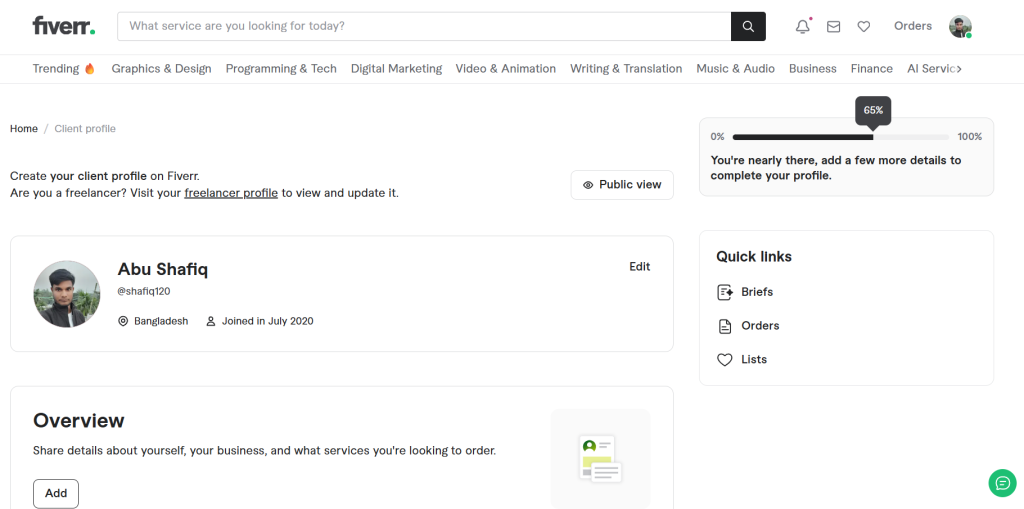
Task: Open the favorites heart icon in header
Action: coord(863,26)
